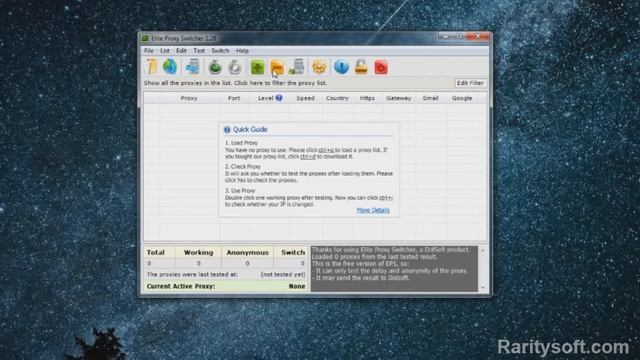Open the Edit menu

pyautogui.click(x=181, y=51)
